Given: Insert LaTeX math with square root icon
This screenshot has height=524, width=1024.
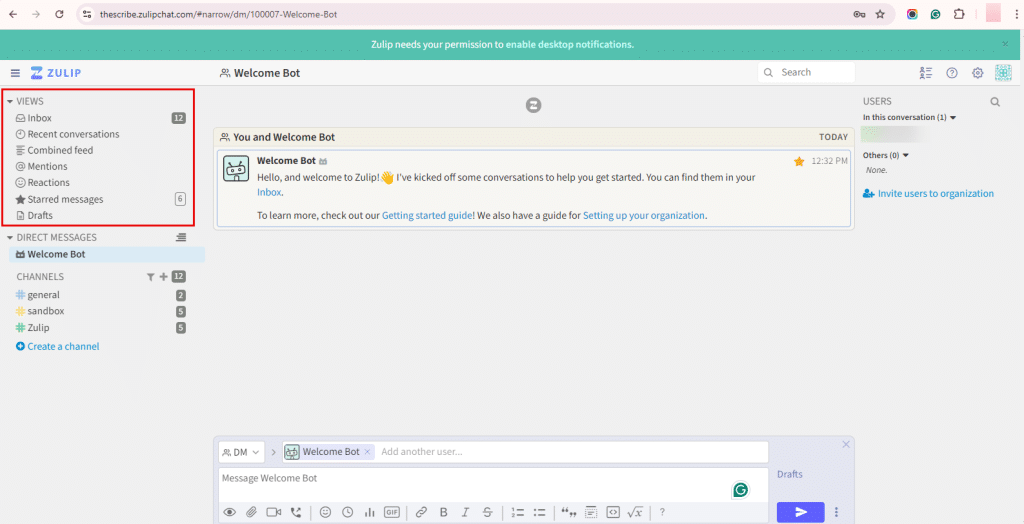Looking at the screenshot, I should tap(635, 512).
